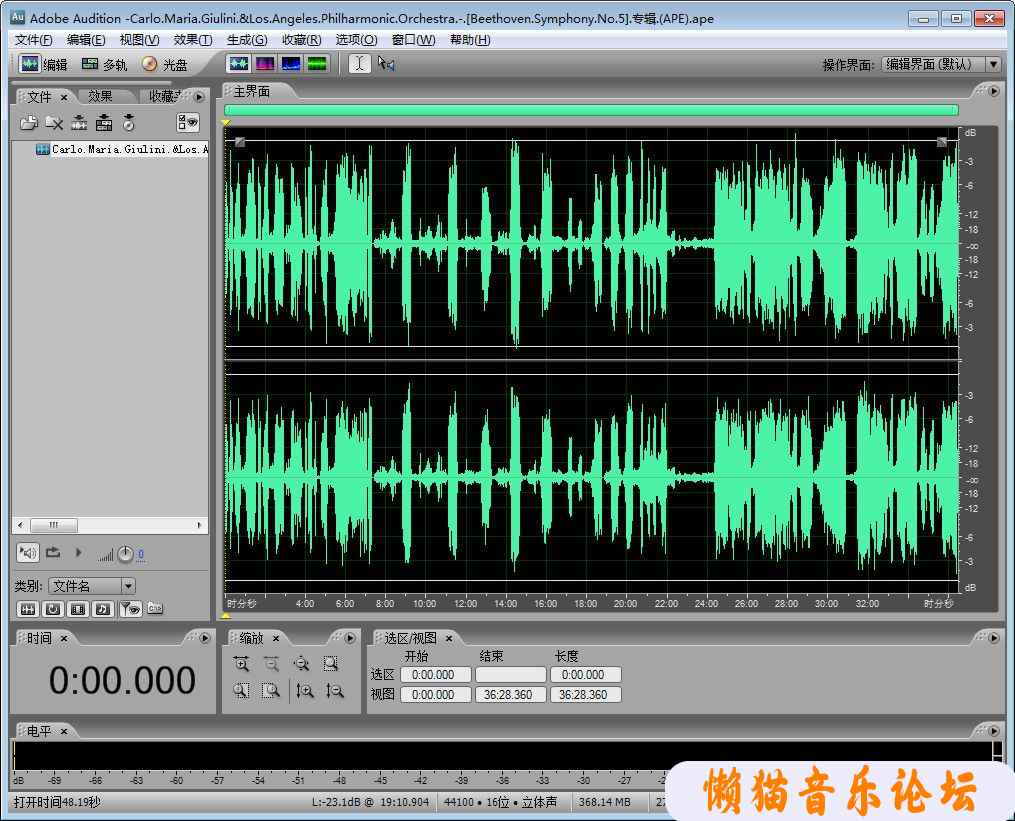
Task: Select the scrub tool with speaker cursor
Action: pos(386,63)
